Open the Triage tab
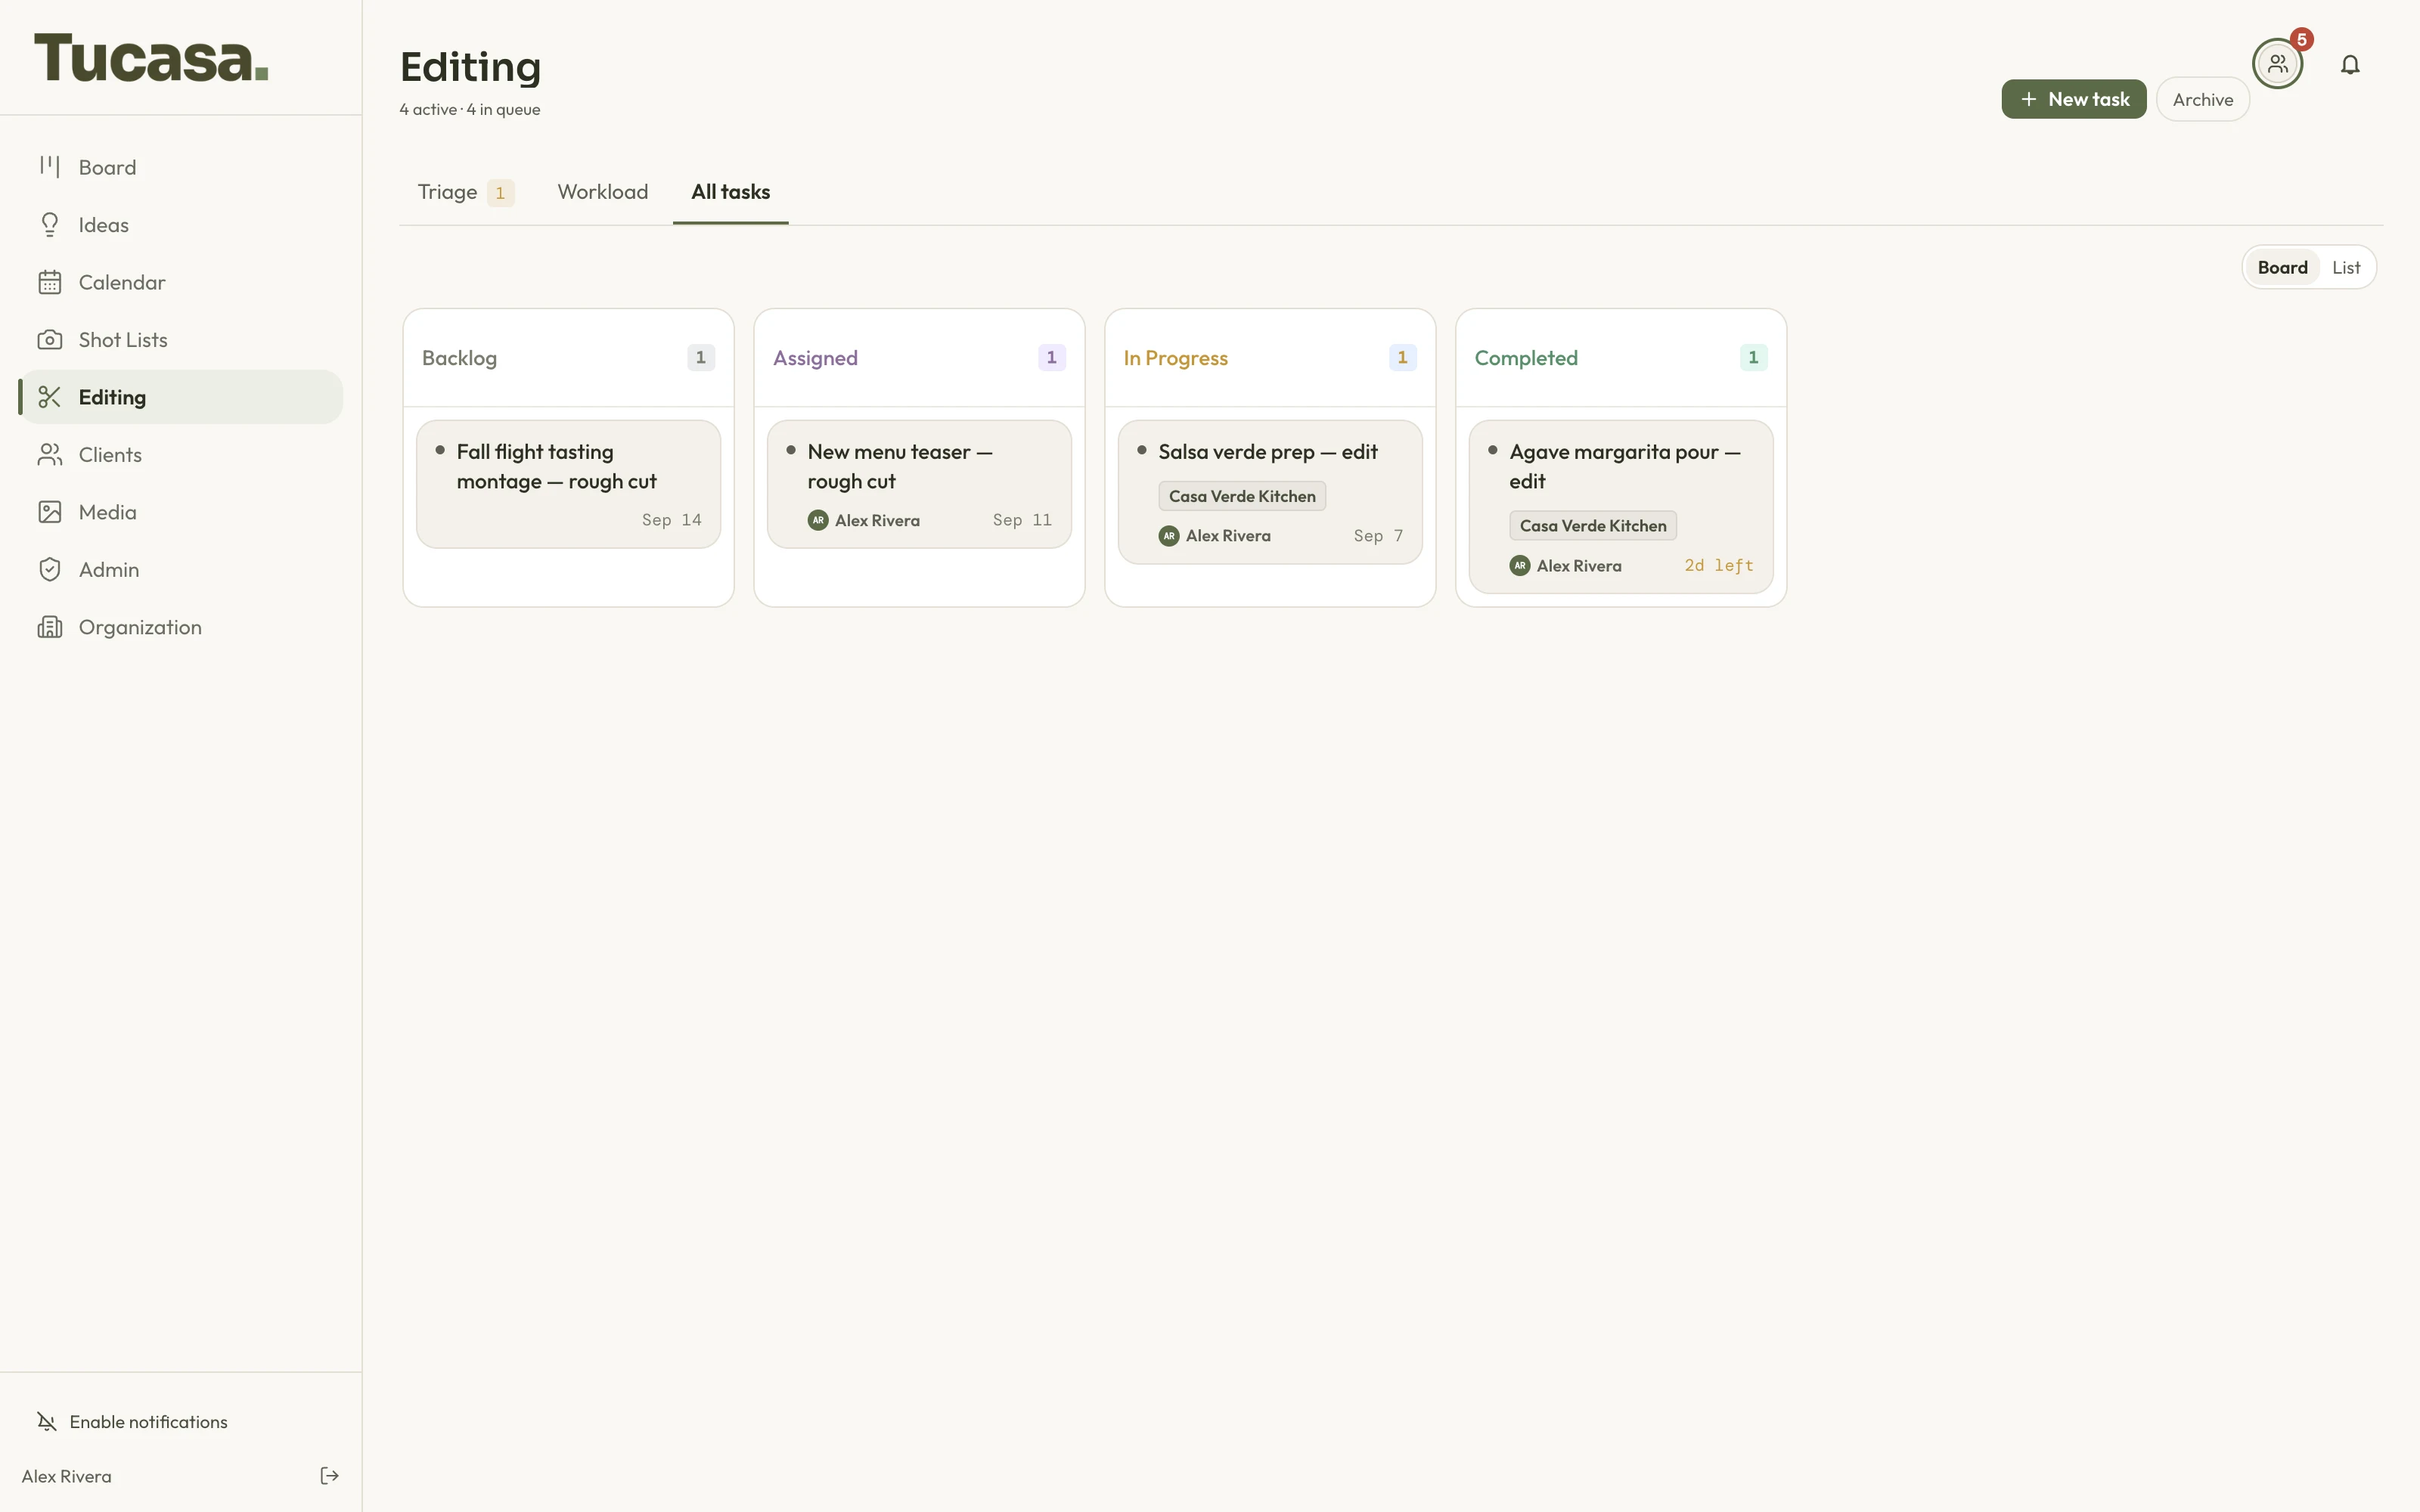The height and width of the screenshot is (1512, 2420). click(x=465, y=192)
